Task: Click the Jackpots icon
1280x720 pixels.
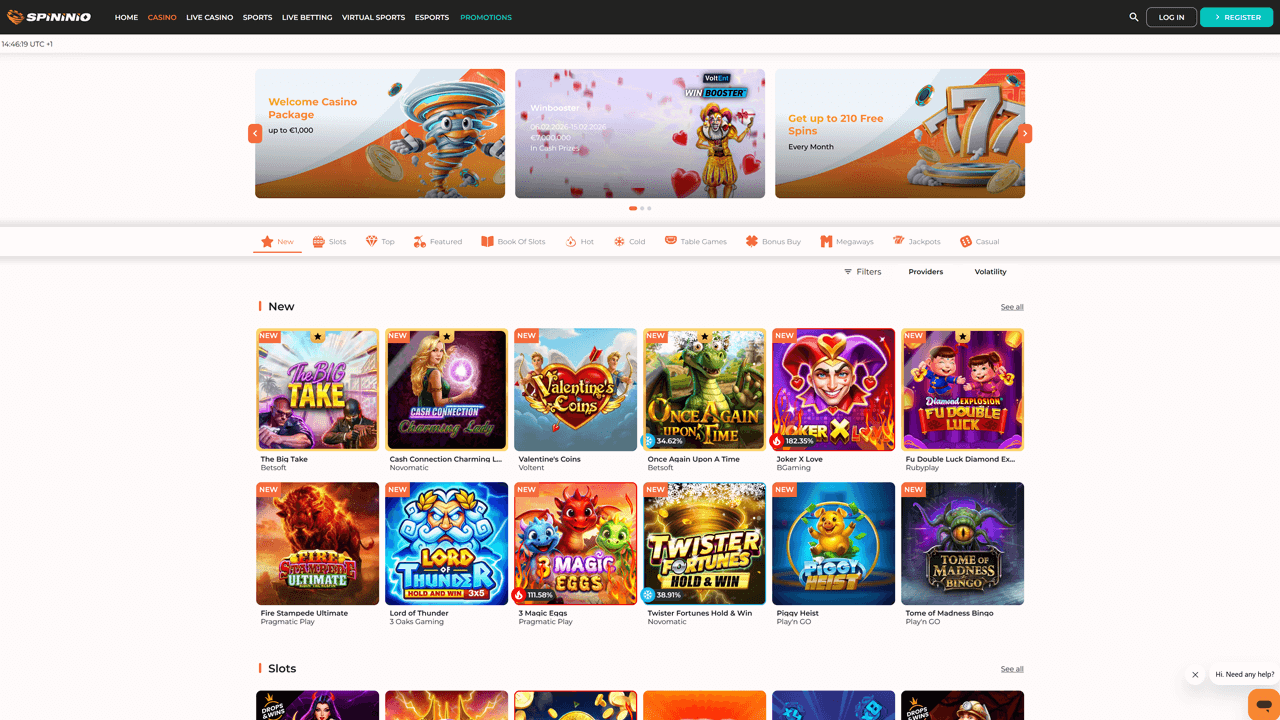Action: pos(899,241)
